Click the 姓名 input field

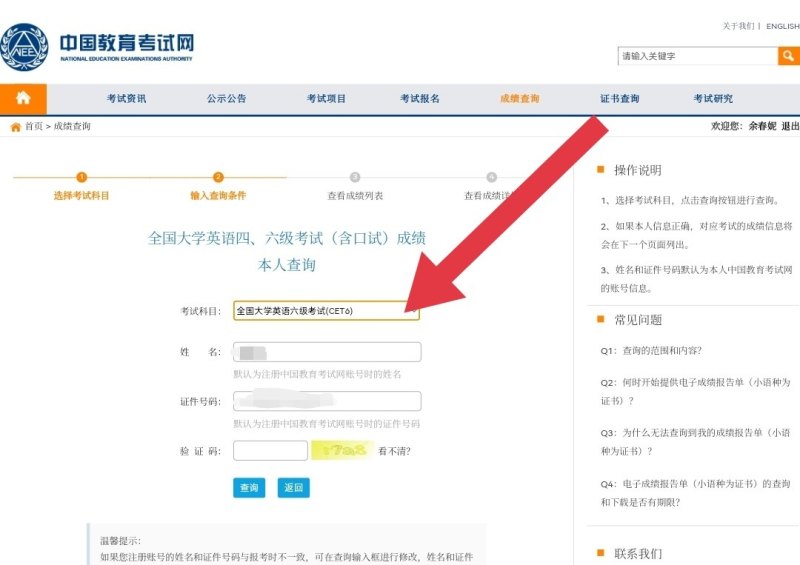click(x=327, y=352)
